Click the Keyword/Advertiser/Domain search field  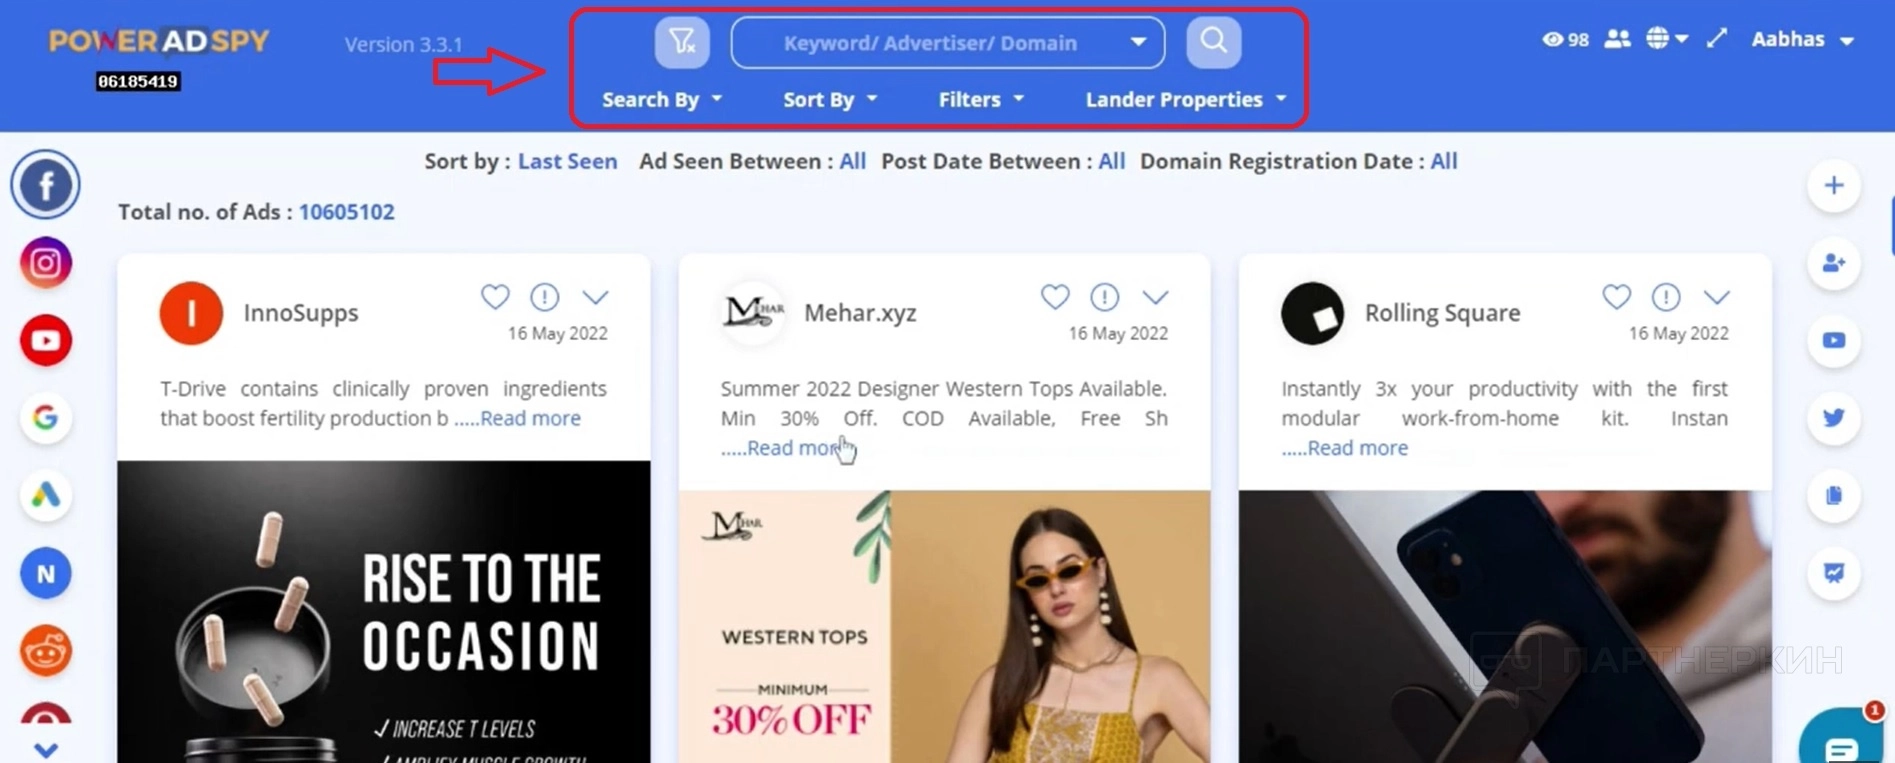[x=930, y=43]
